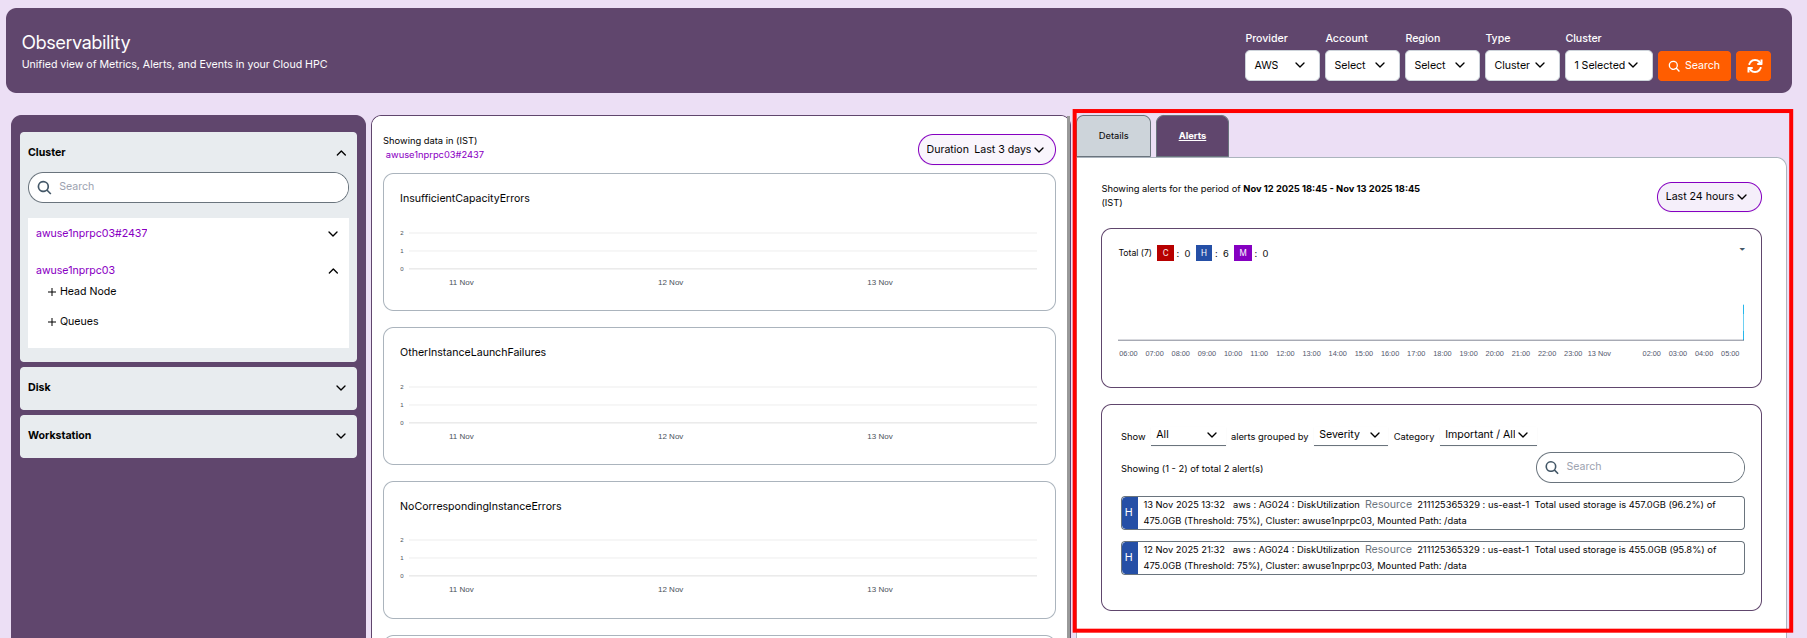Screen dimensions: 1807x638
Task: Expand the Disk section
Action: 188,388
